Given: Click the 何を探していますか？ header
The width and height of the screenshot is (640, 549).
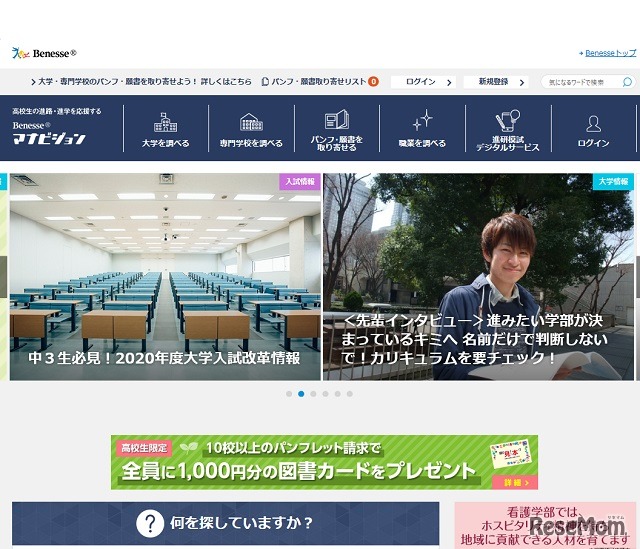Looking at the screenshot, I should (x=226, y=523).
